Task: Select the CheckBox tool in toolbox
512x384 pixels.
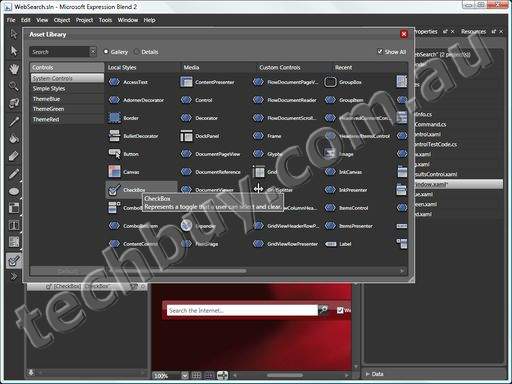Action: tap(14, 261)
